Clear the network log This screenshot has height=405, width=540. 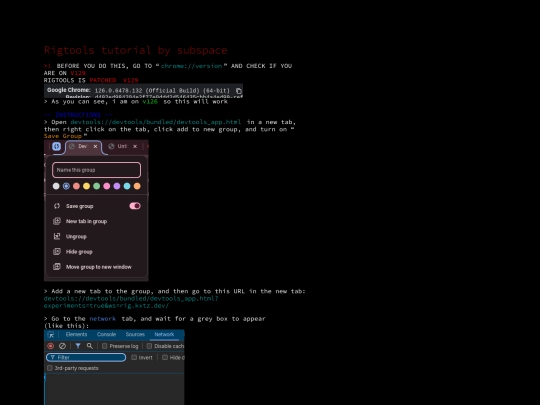coord(62,346)
